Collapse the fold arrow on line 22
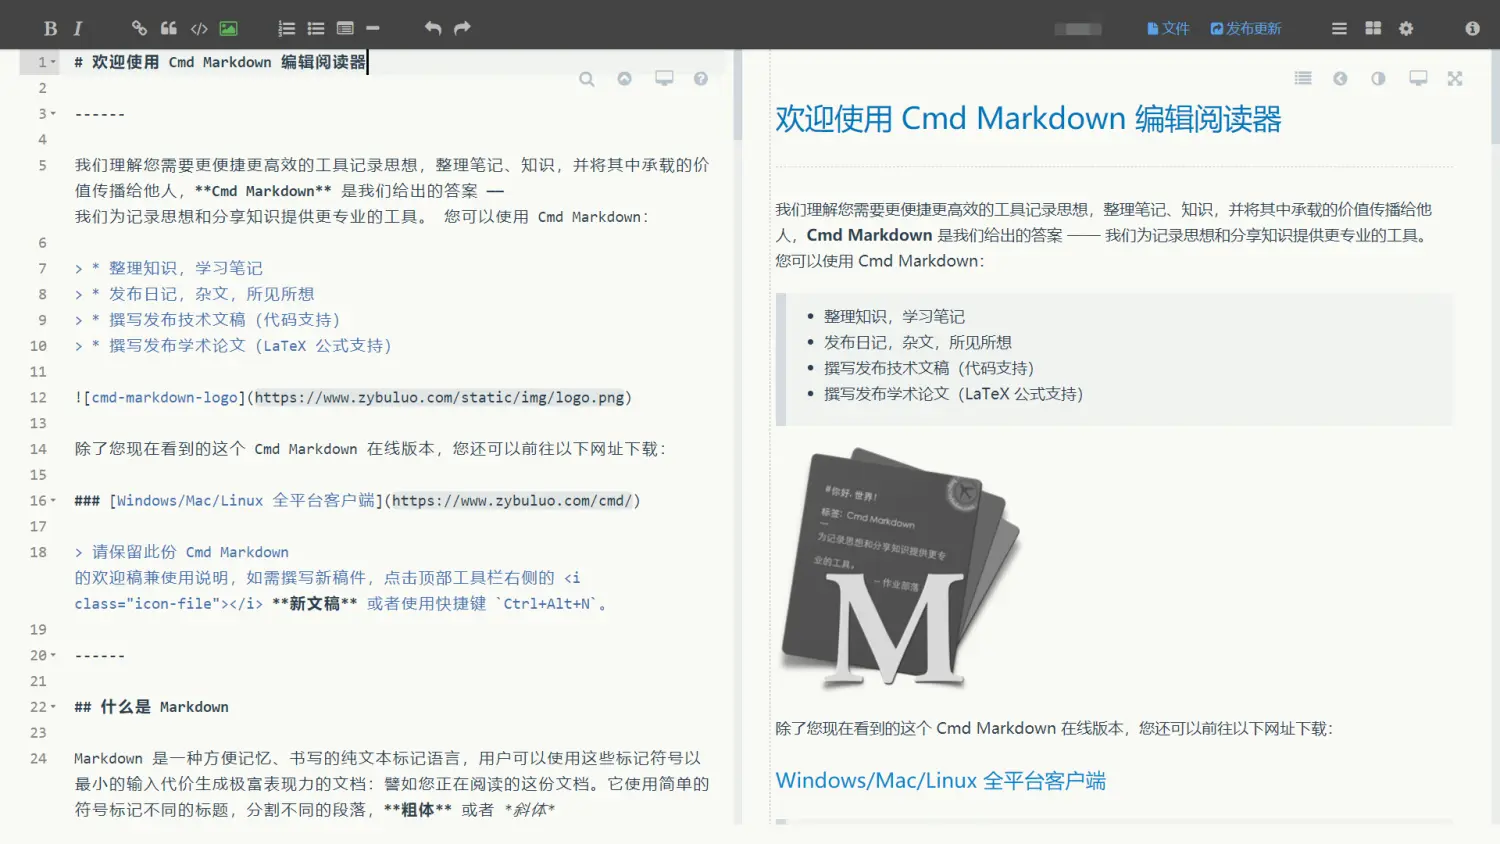This screenshot has width=1500, height=844. pos(54,707)
